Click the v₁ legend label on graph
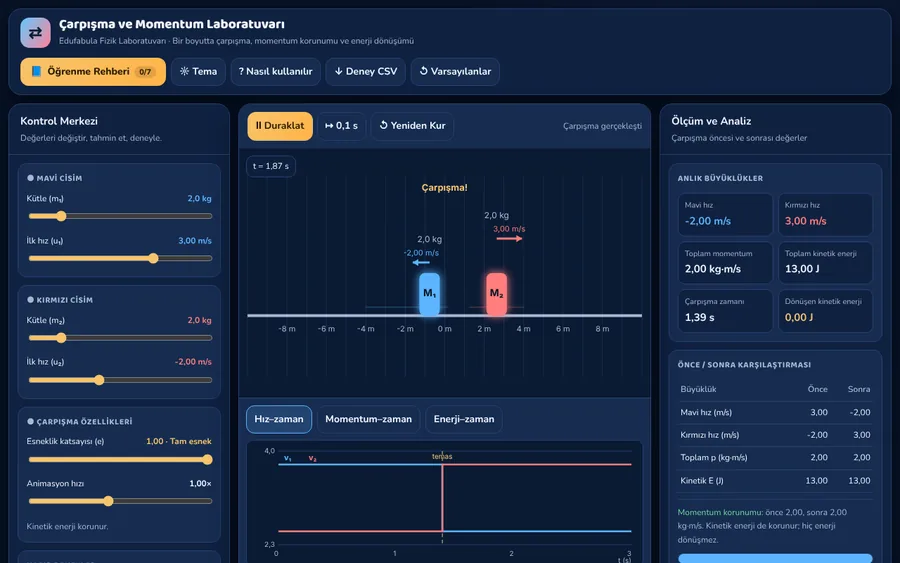 point(288,459)
